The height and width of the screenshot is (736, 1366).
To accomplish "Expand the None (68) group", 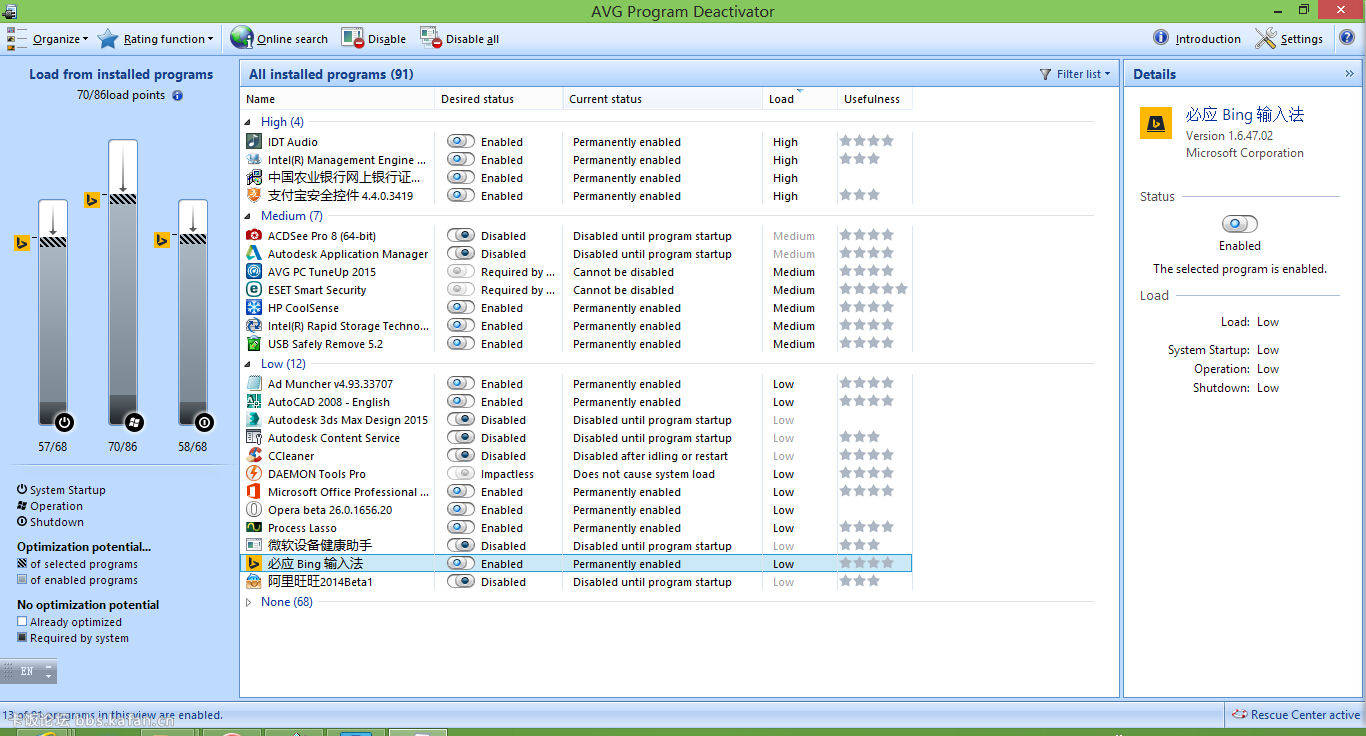I will click(x=250, y=602).
